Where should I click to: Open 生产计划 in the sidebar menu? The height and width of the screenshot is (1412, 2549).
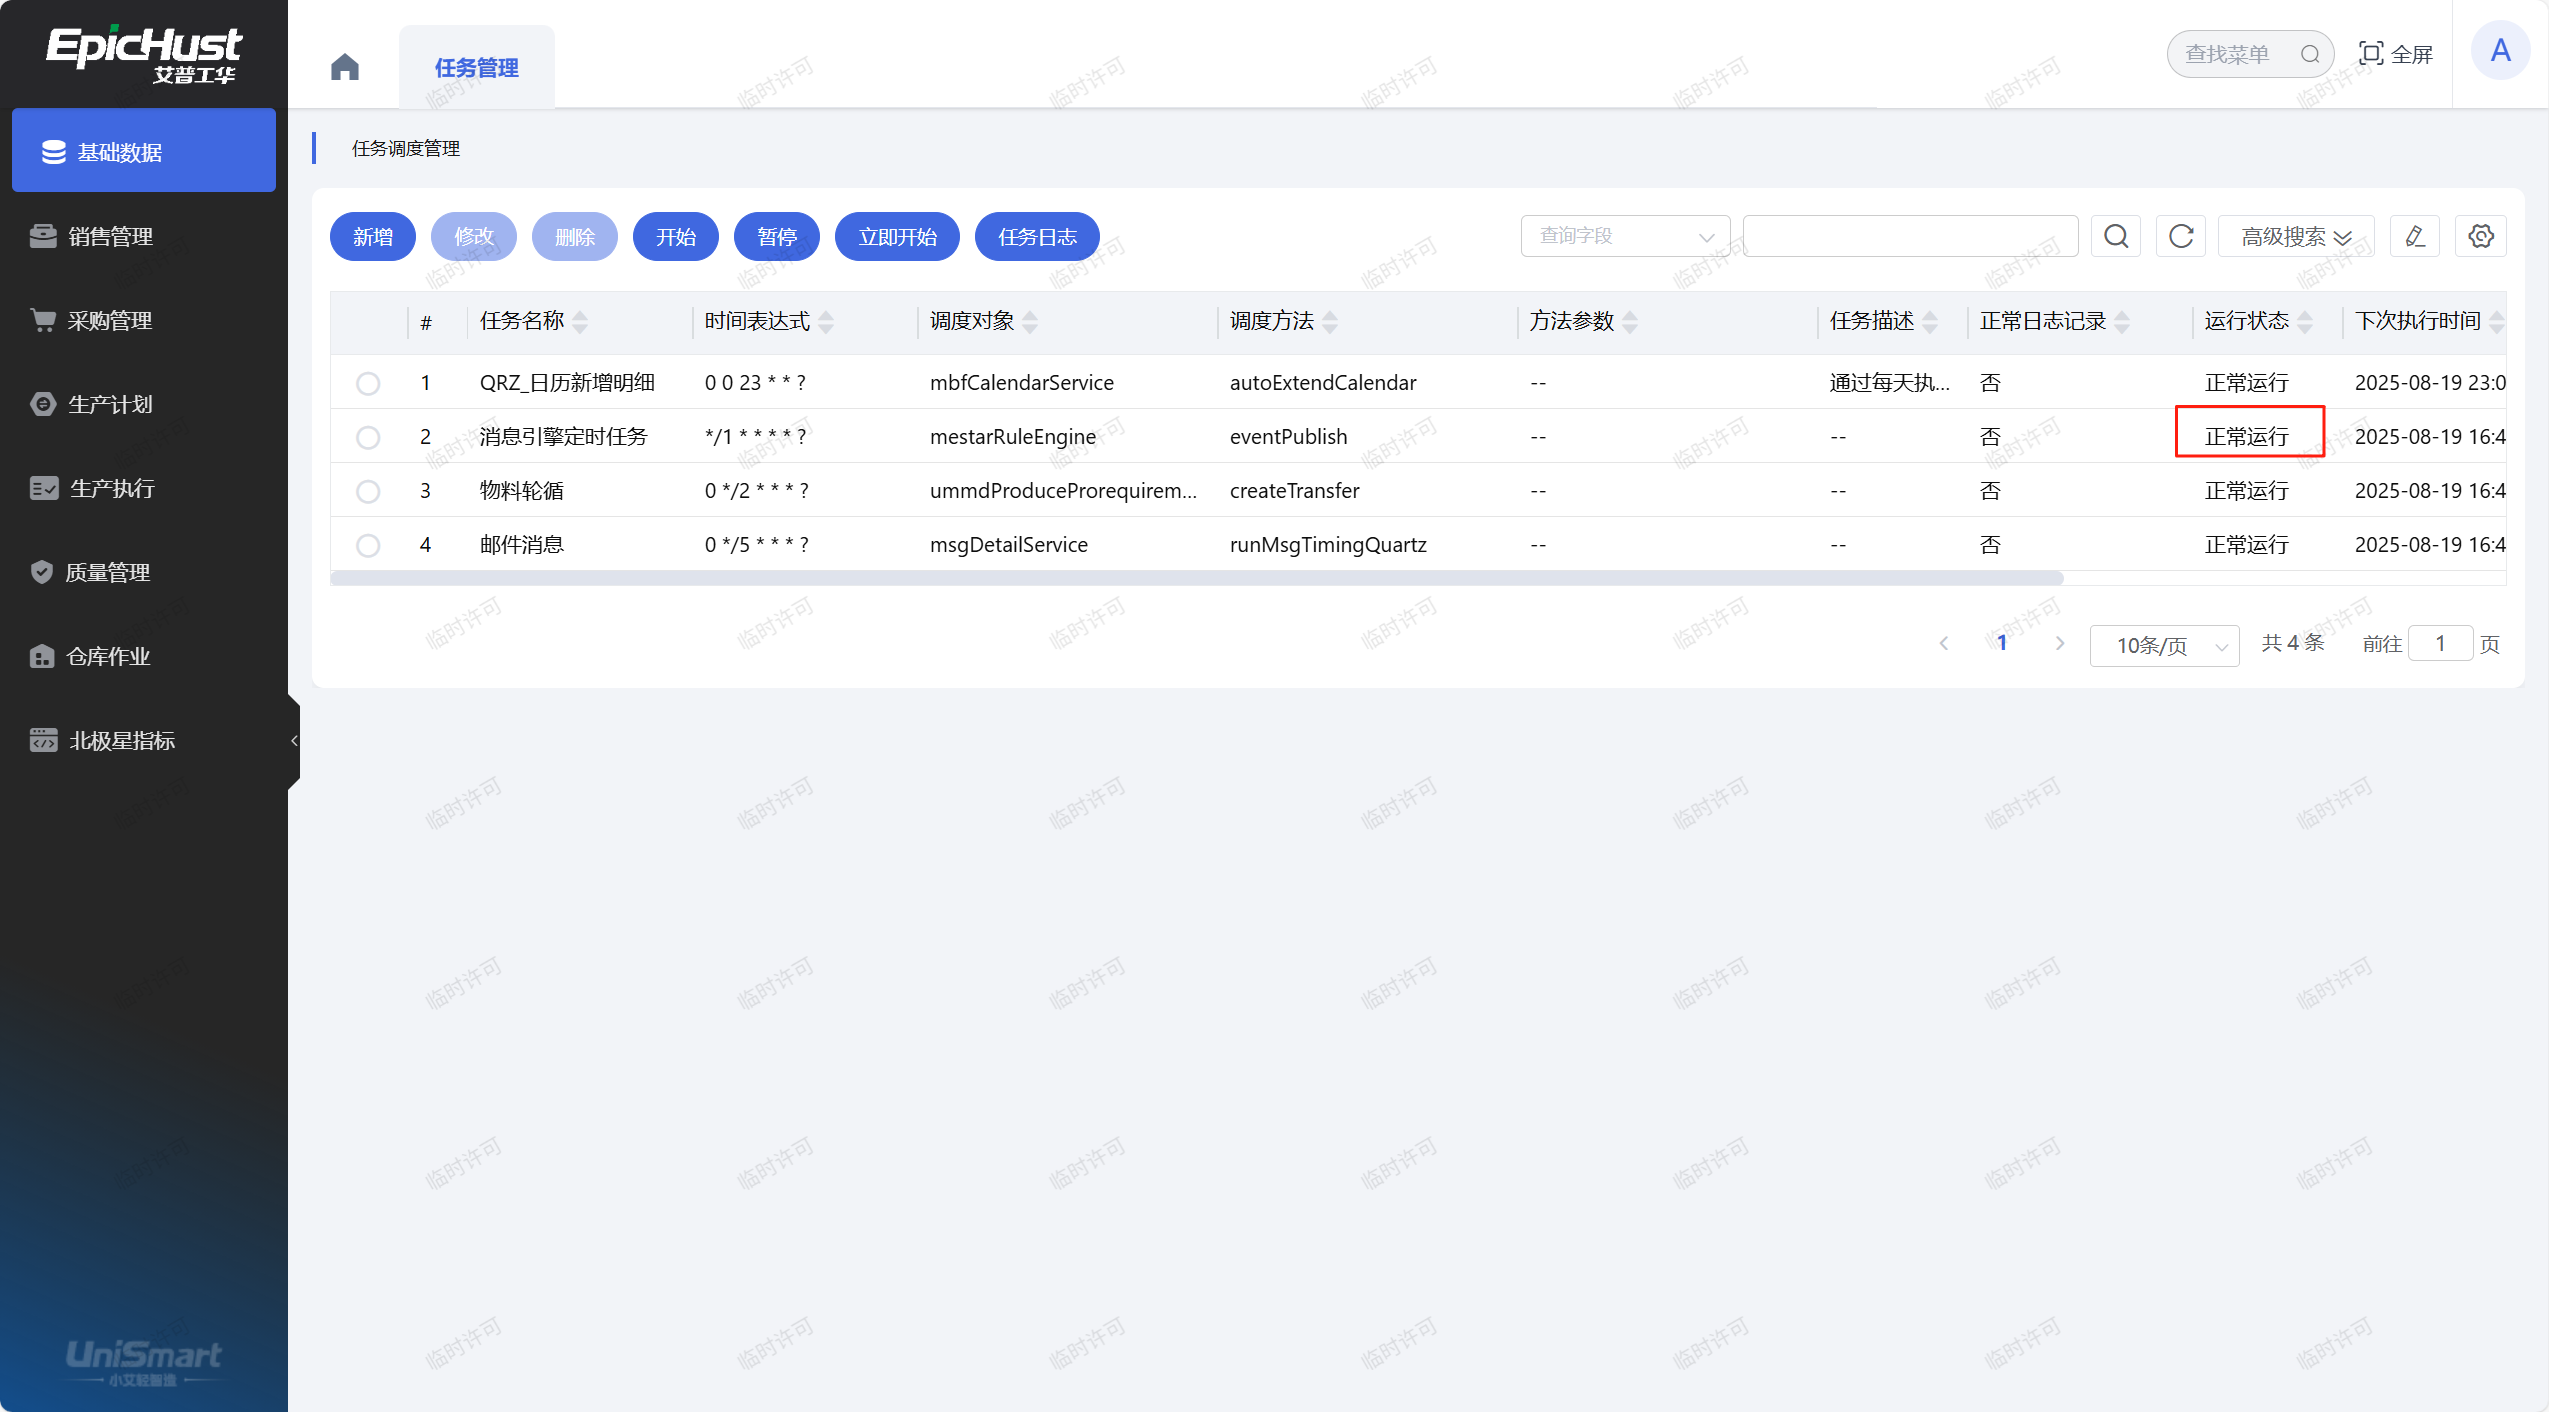[x=110, y=404]
